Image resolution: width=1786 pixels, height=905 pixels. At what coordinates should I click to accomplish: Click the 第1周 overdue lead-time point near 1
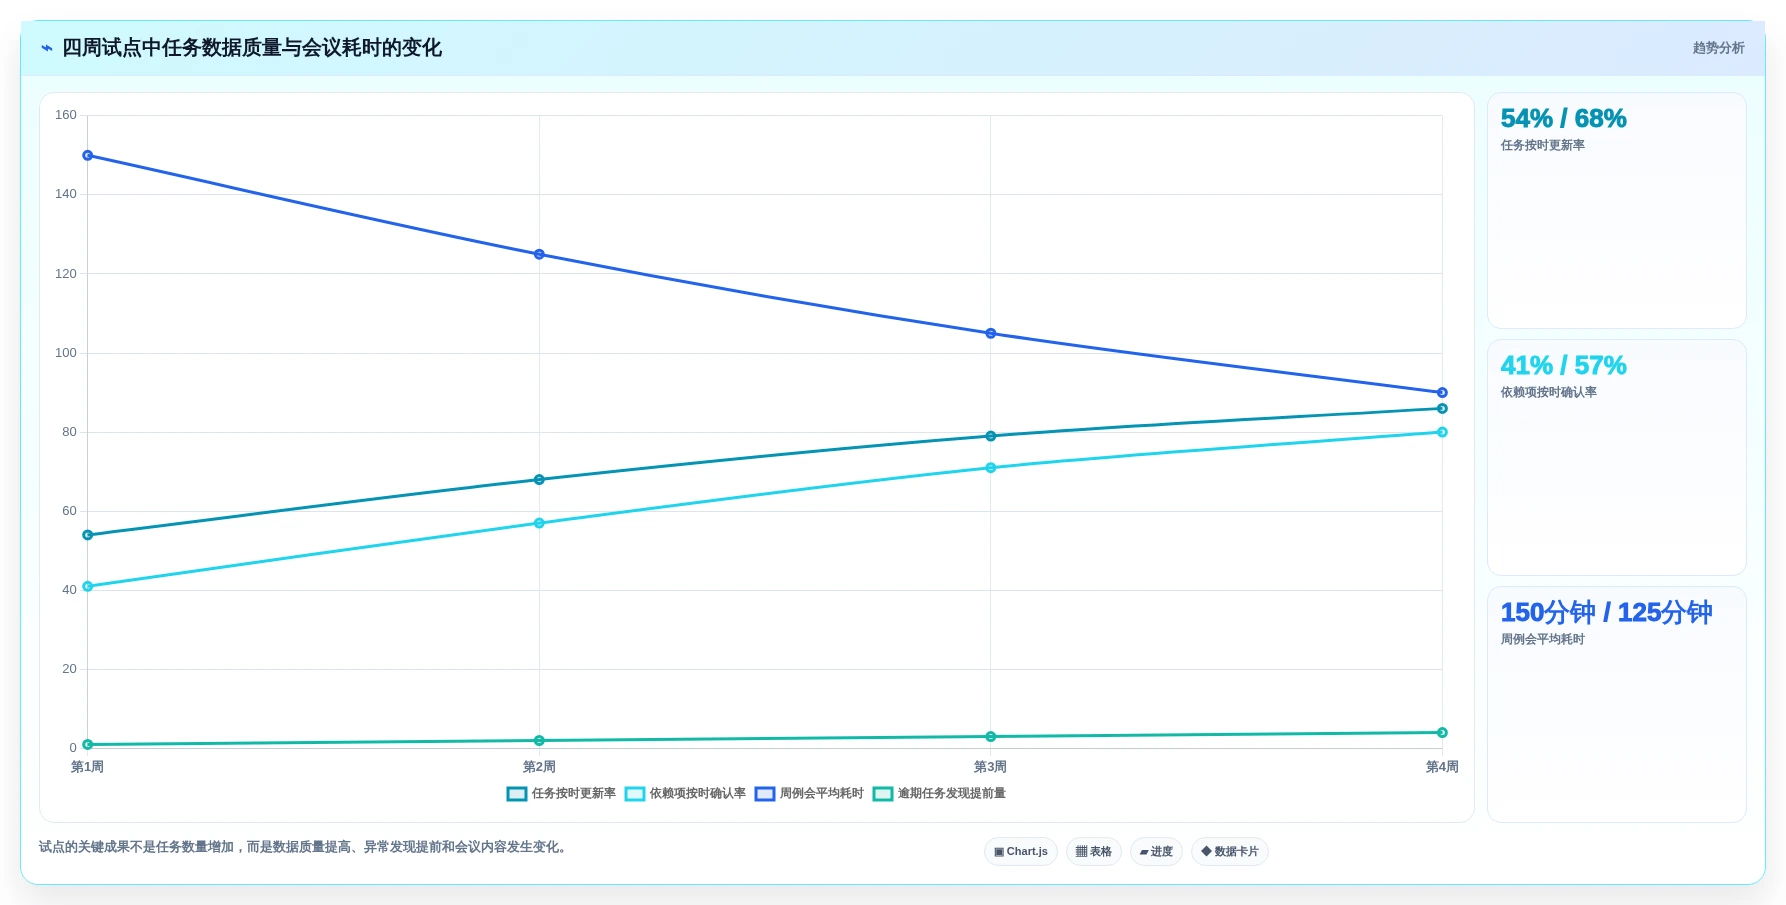pos(88,745)
